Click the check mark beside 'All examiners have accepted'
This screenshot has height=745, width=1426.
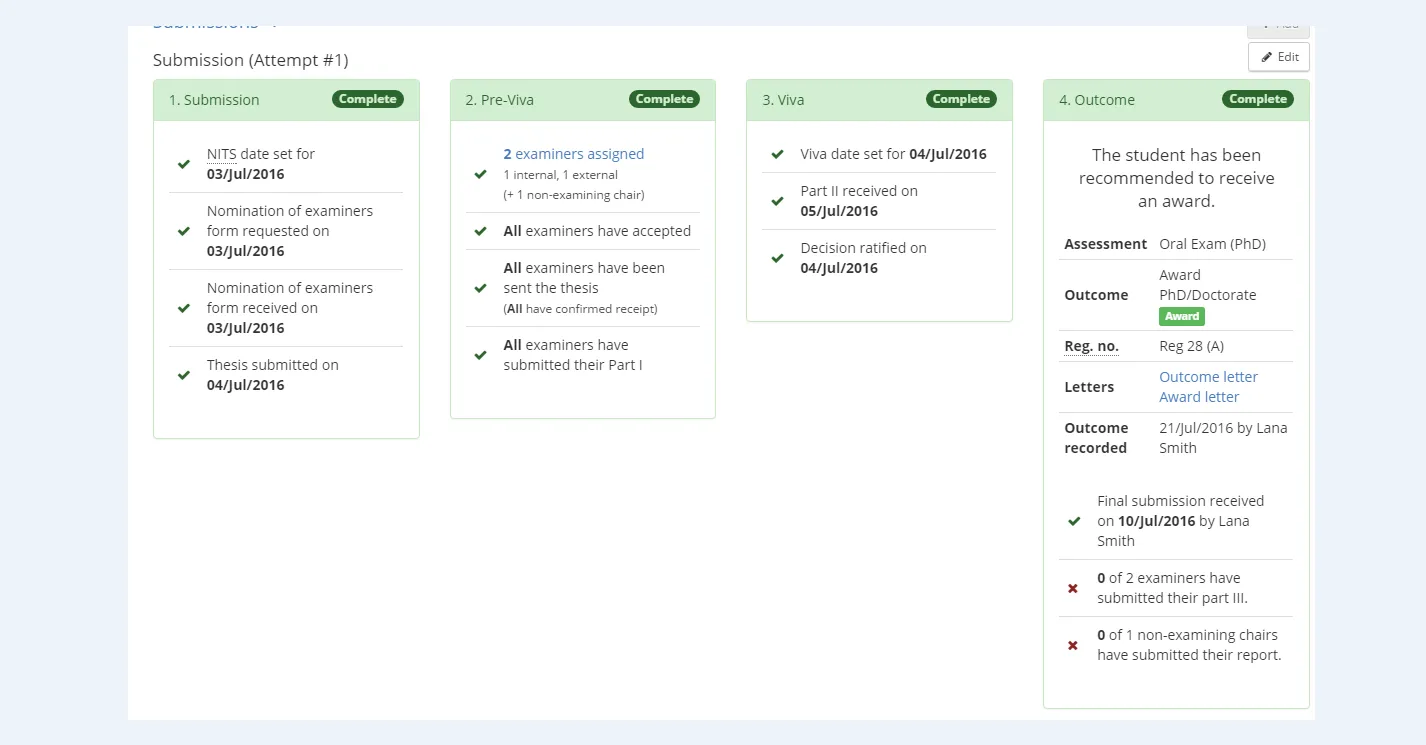point(481,231)
